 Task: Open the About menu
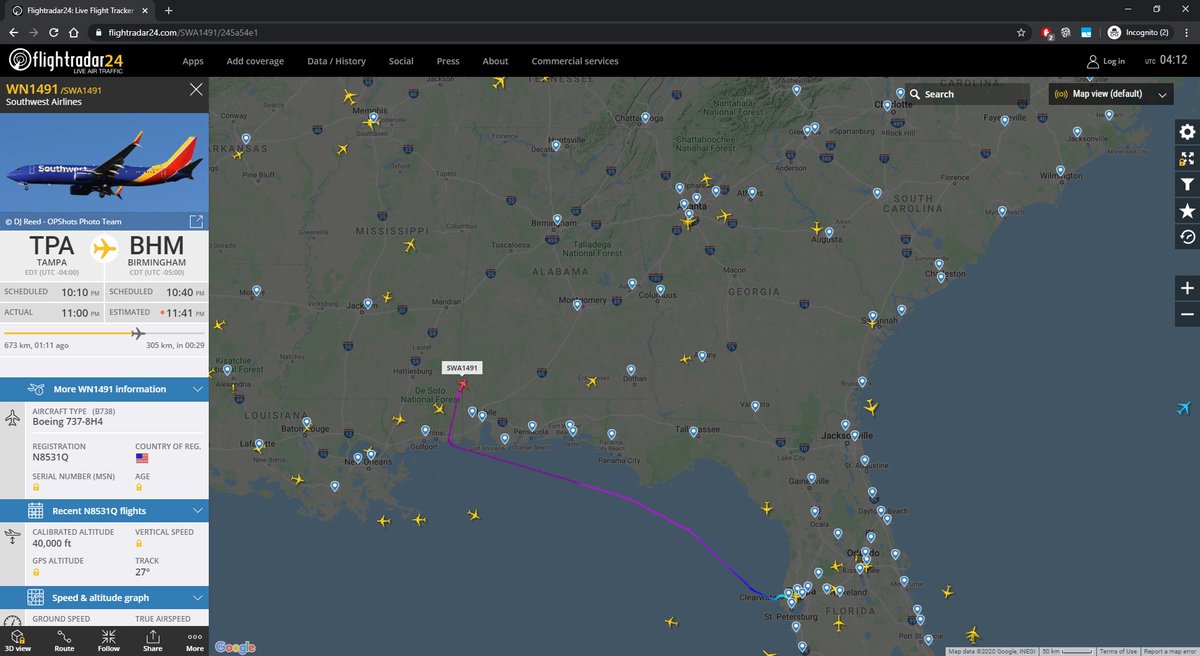[495, 61]
